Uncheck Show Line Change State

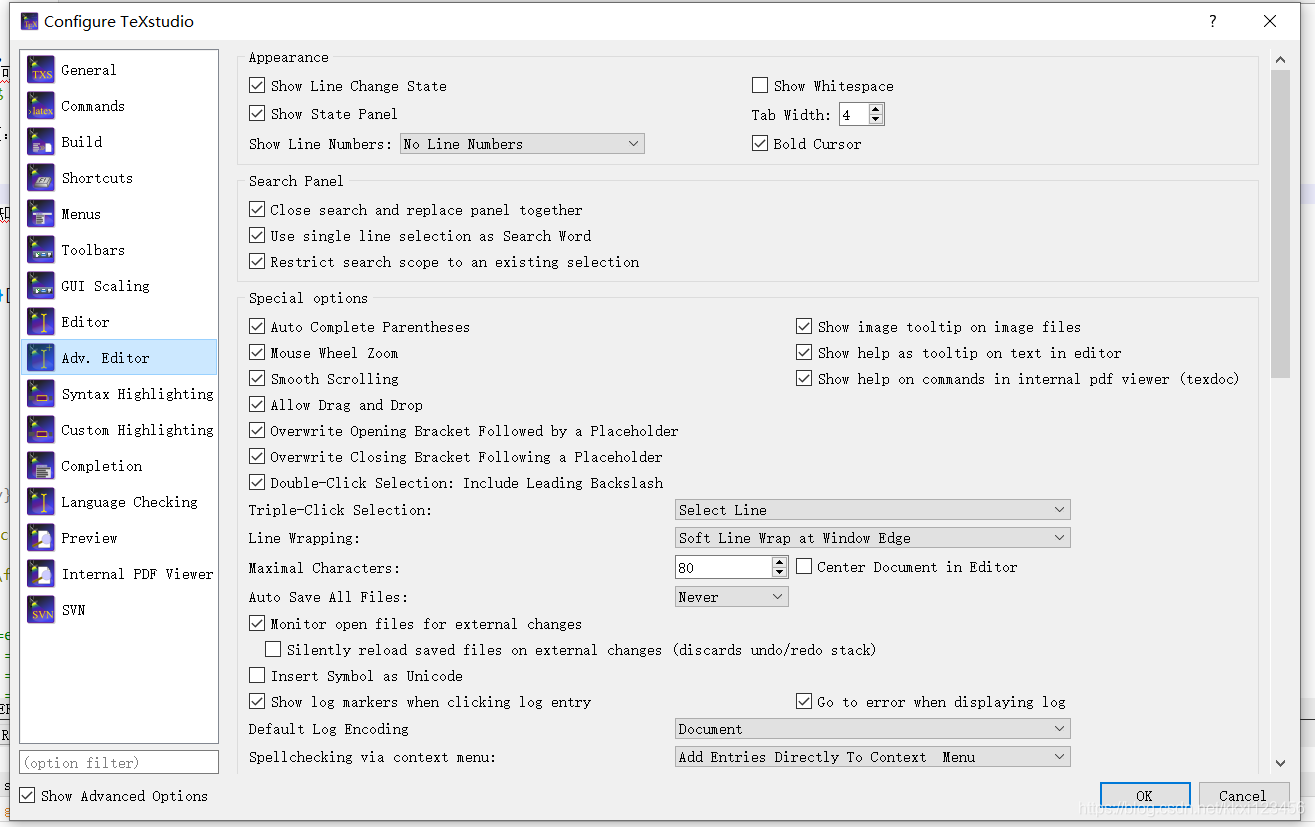click(257, 86)
